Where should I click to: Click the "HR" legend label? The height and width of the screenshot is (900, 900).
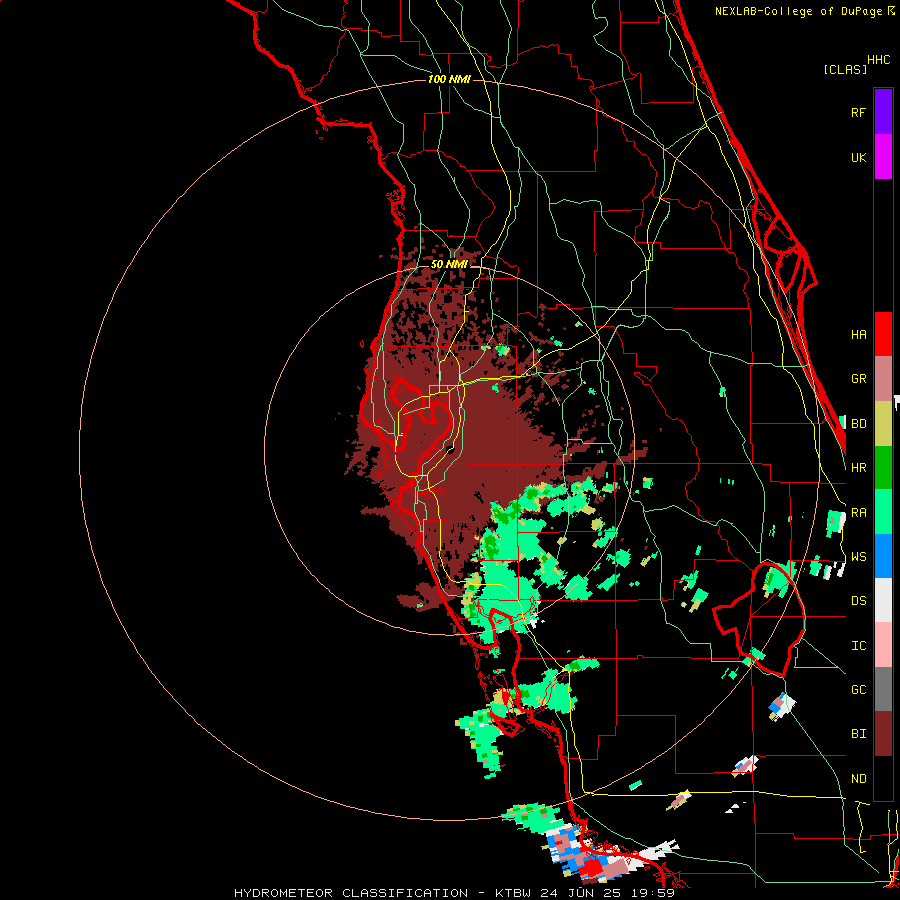click(x=858, y=468)
